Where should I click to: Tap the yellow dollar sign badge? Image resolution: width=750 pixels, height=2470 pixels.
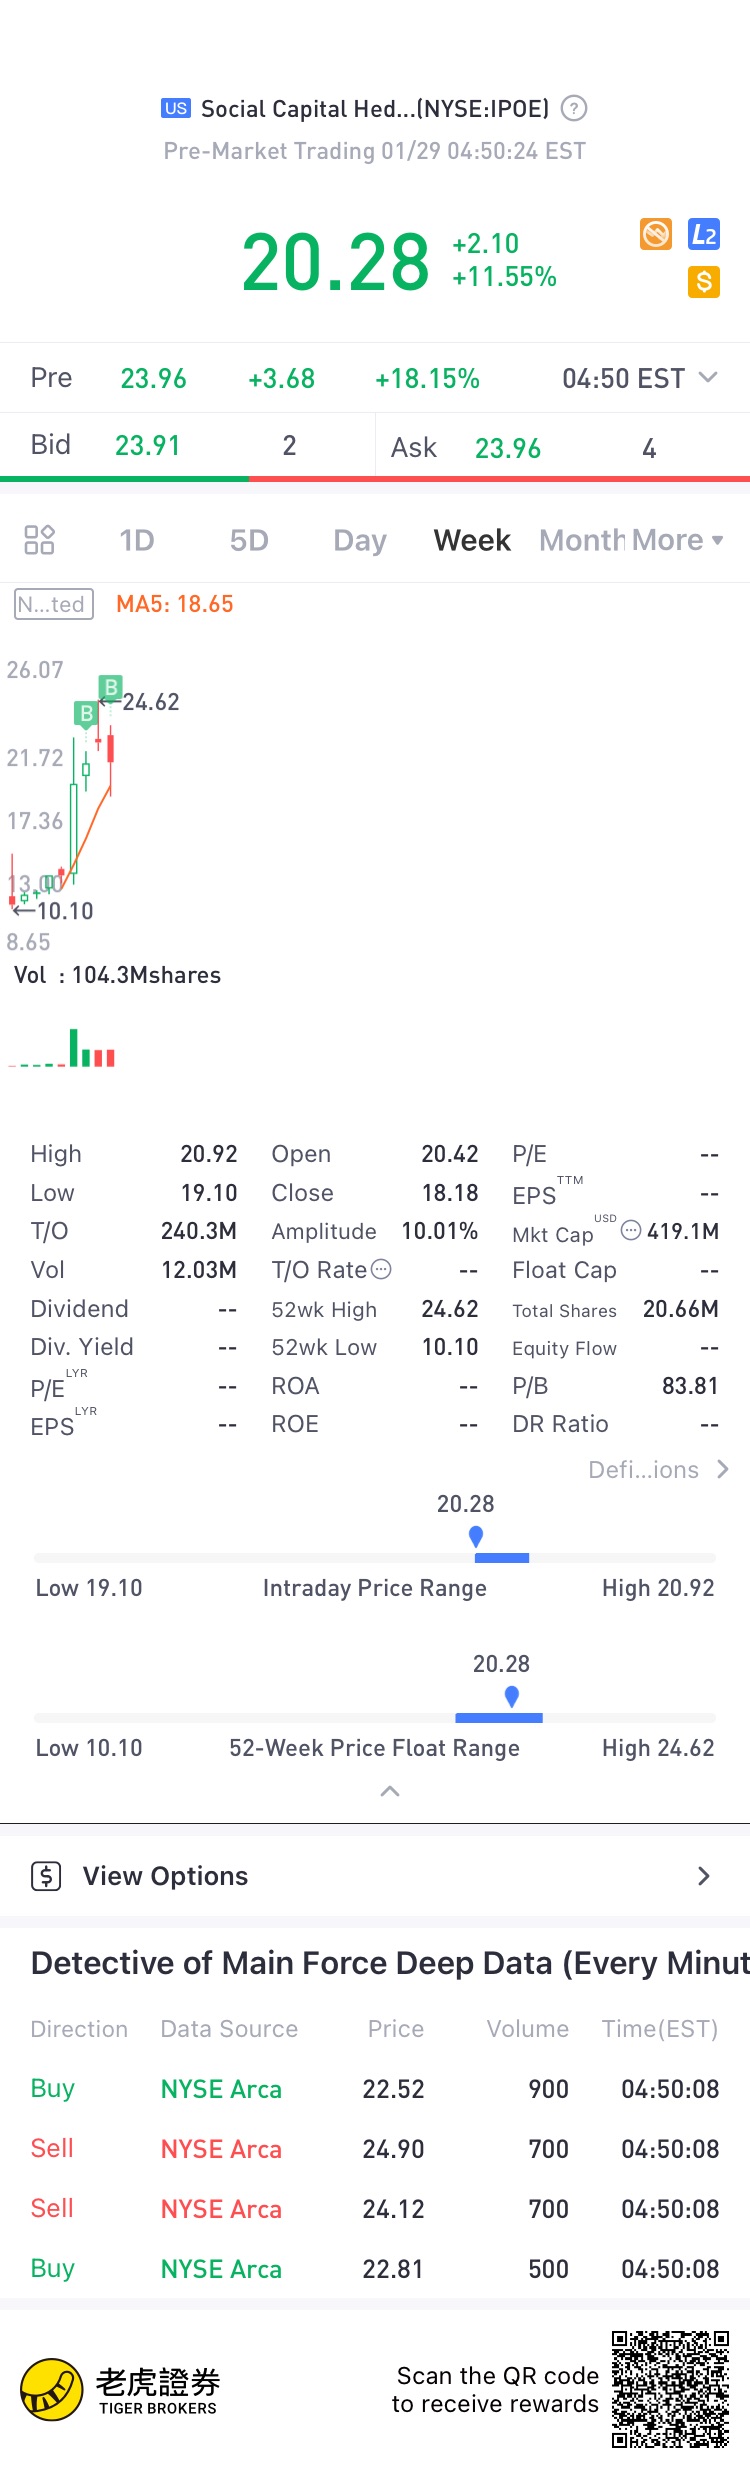click(704, 282)
